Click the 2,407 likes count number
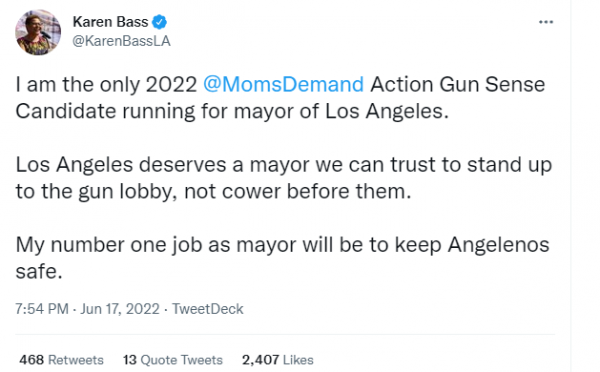The width and height of the screenshot is (600, 372). [x=260, y=360]
